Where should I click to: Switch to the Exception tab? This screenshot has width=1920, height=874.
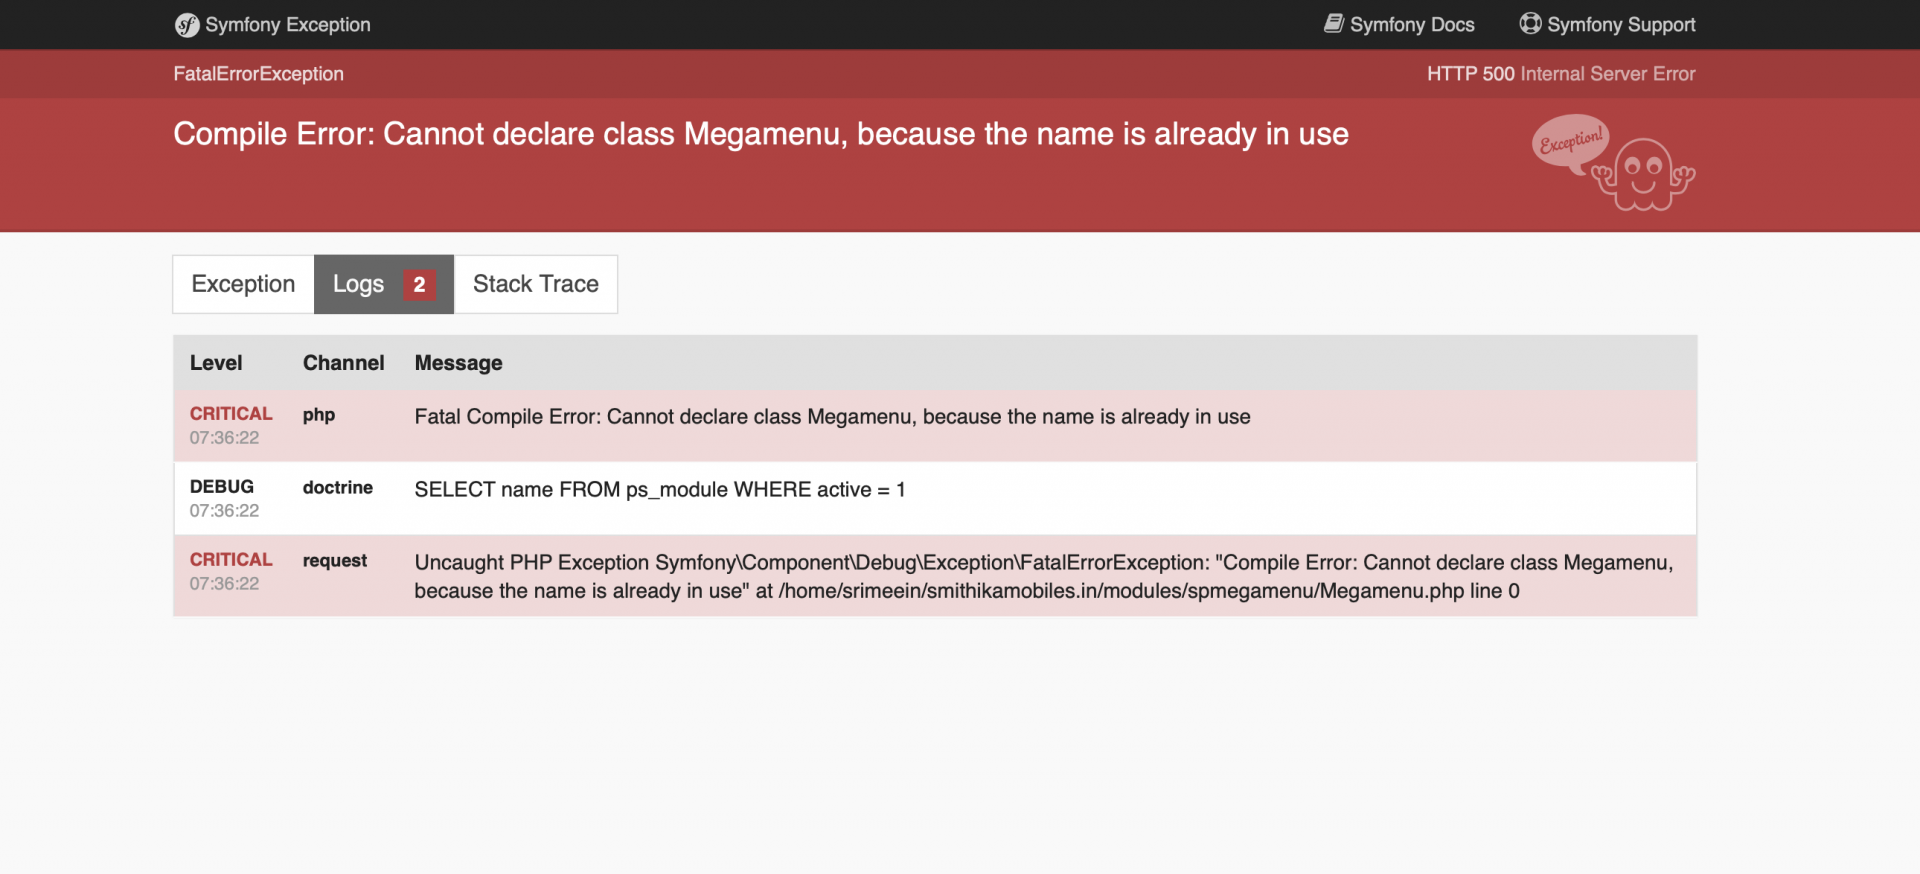coord(243,285)
